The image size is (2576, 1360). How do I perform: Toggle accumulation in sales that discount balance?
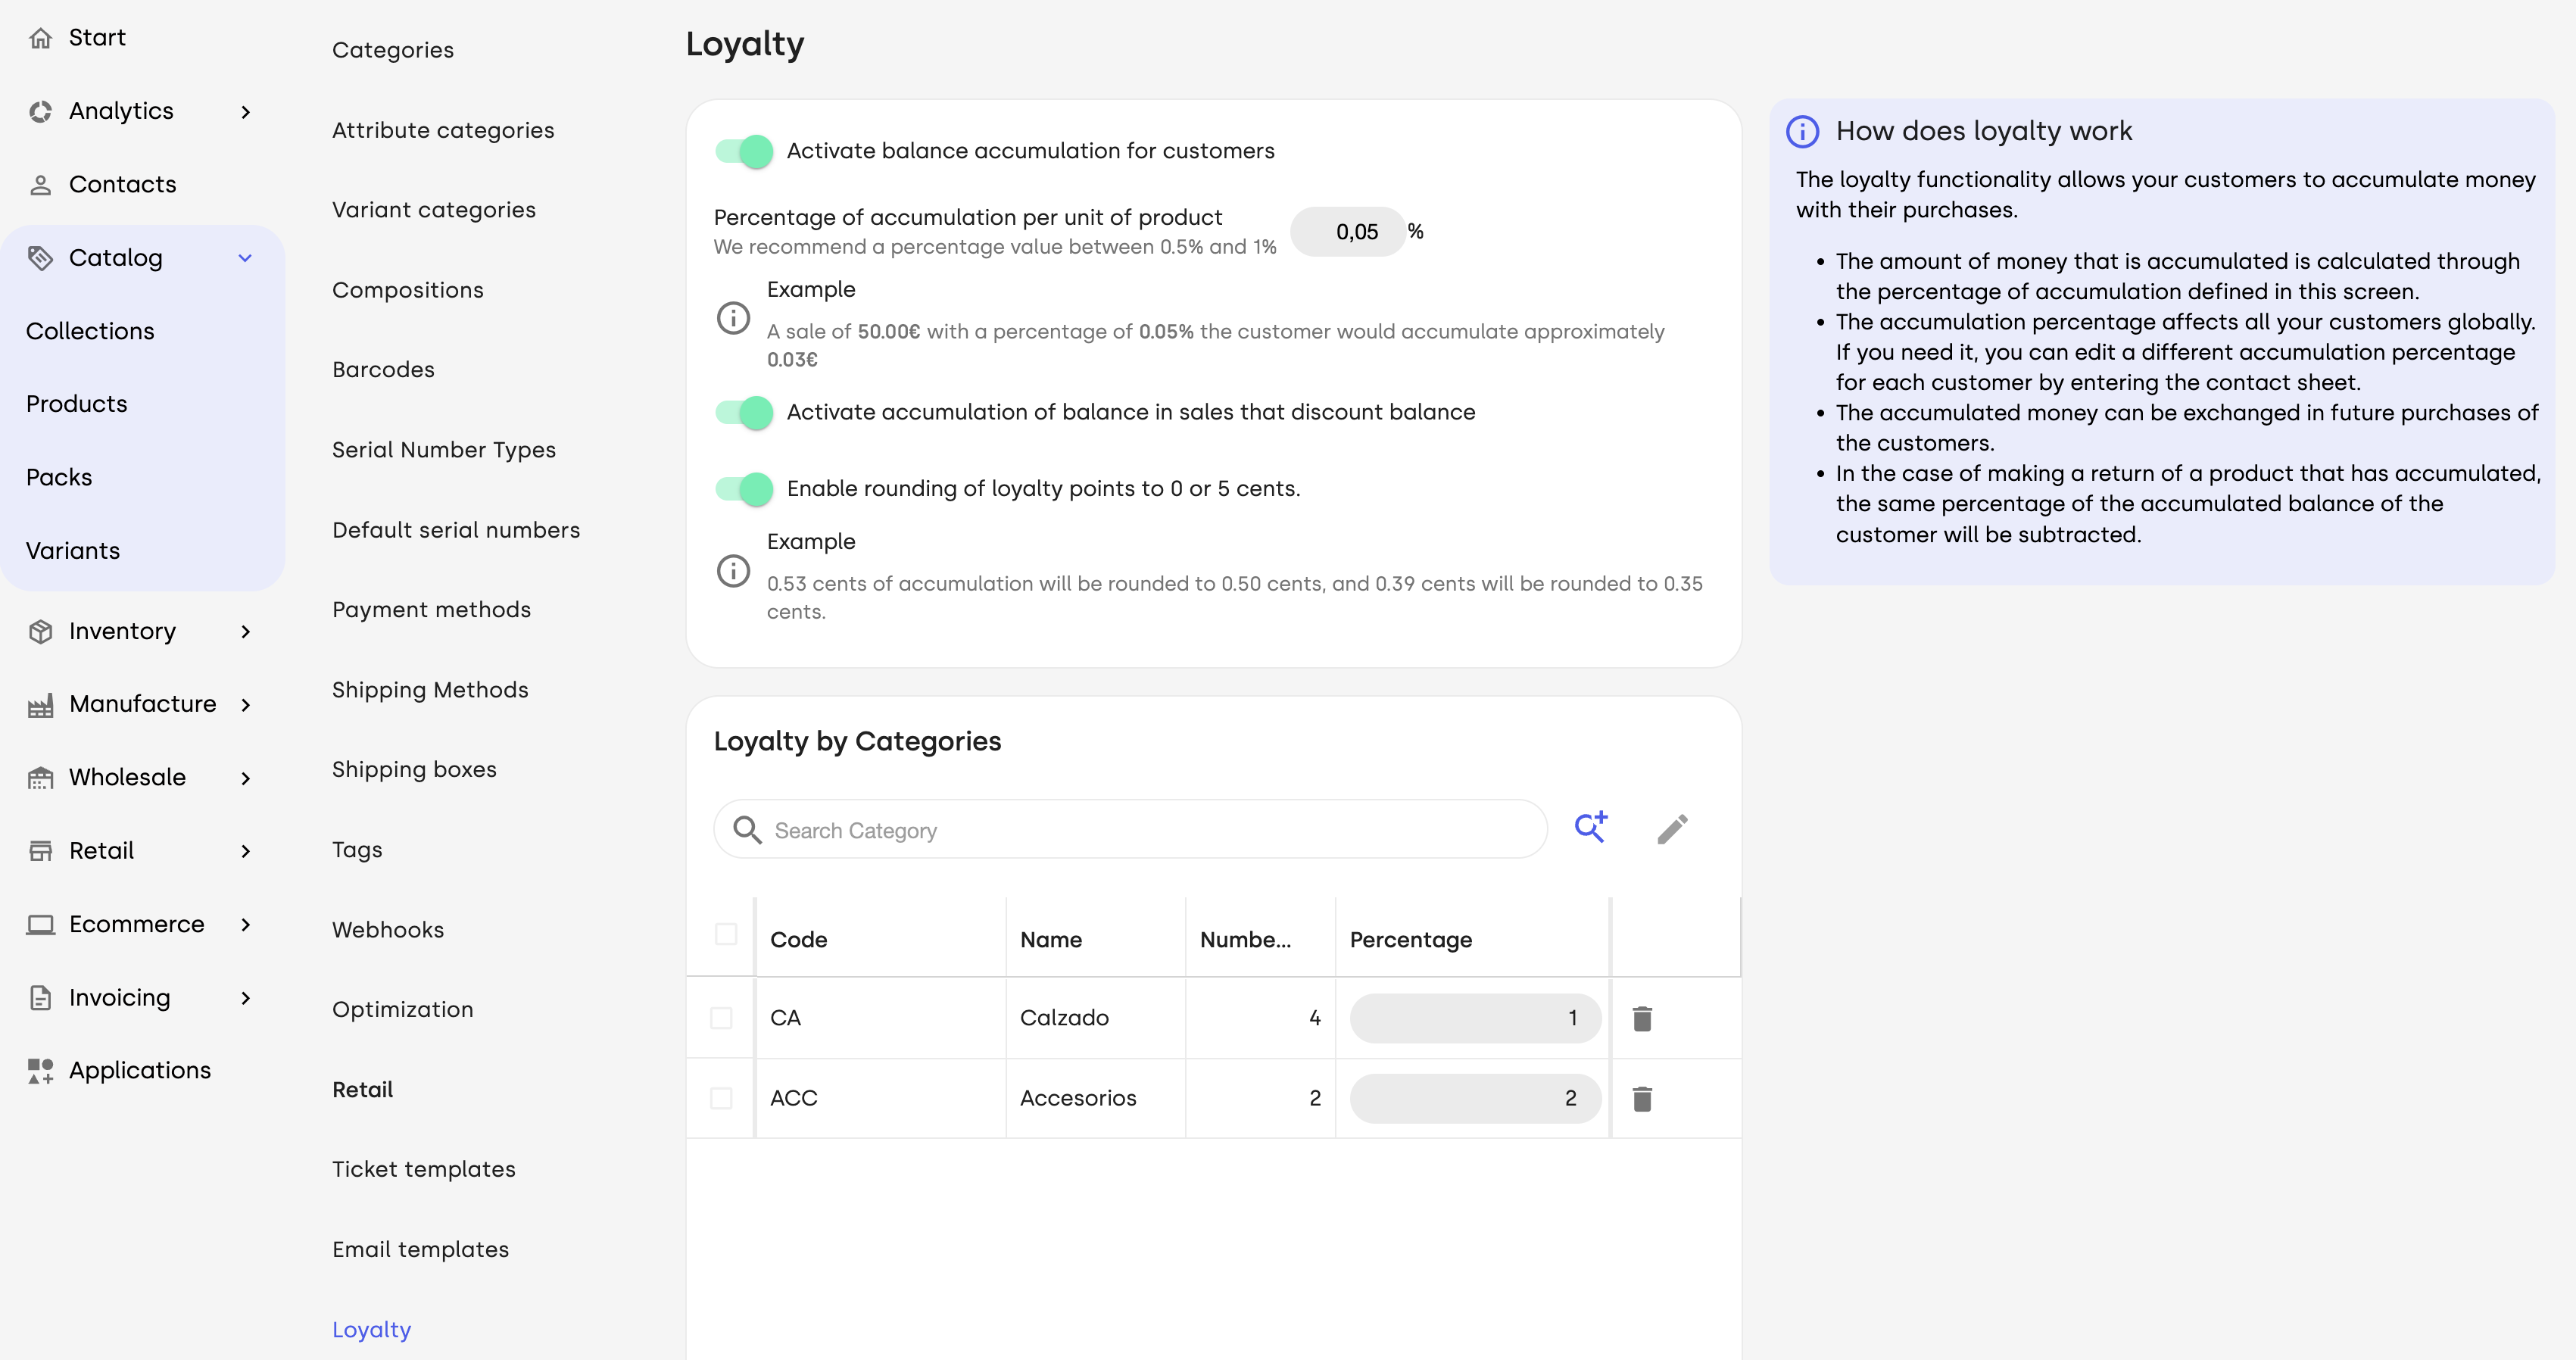[744, 413]
